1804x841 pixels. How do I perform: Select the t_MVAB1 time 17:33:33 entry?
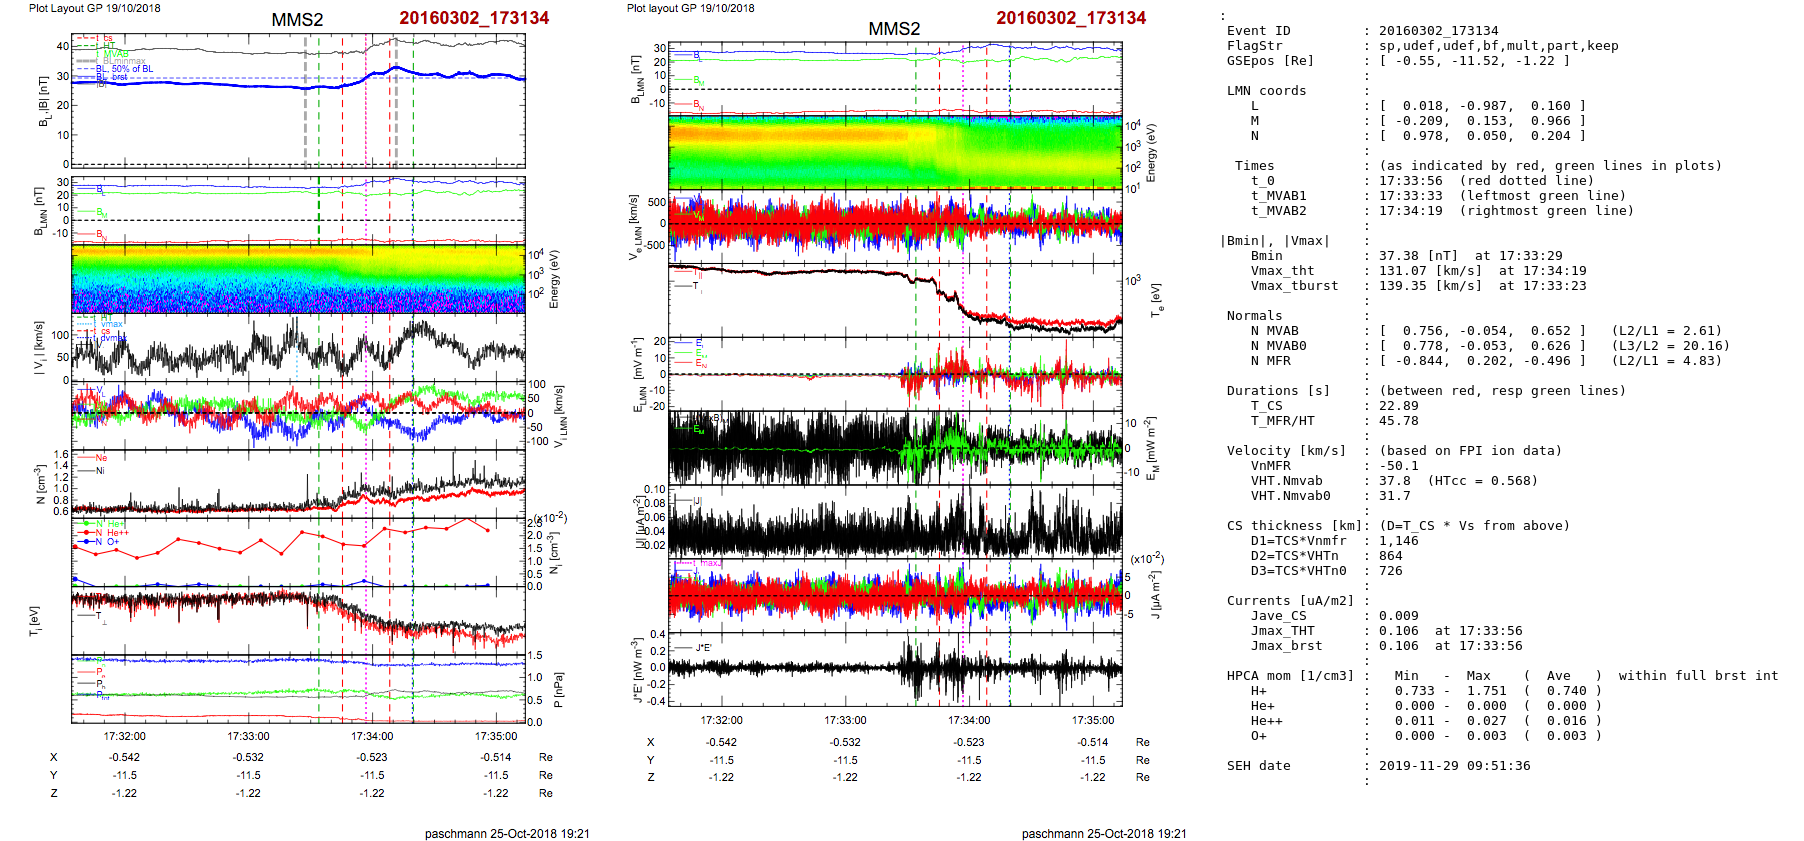tap(1410, 196)
